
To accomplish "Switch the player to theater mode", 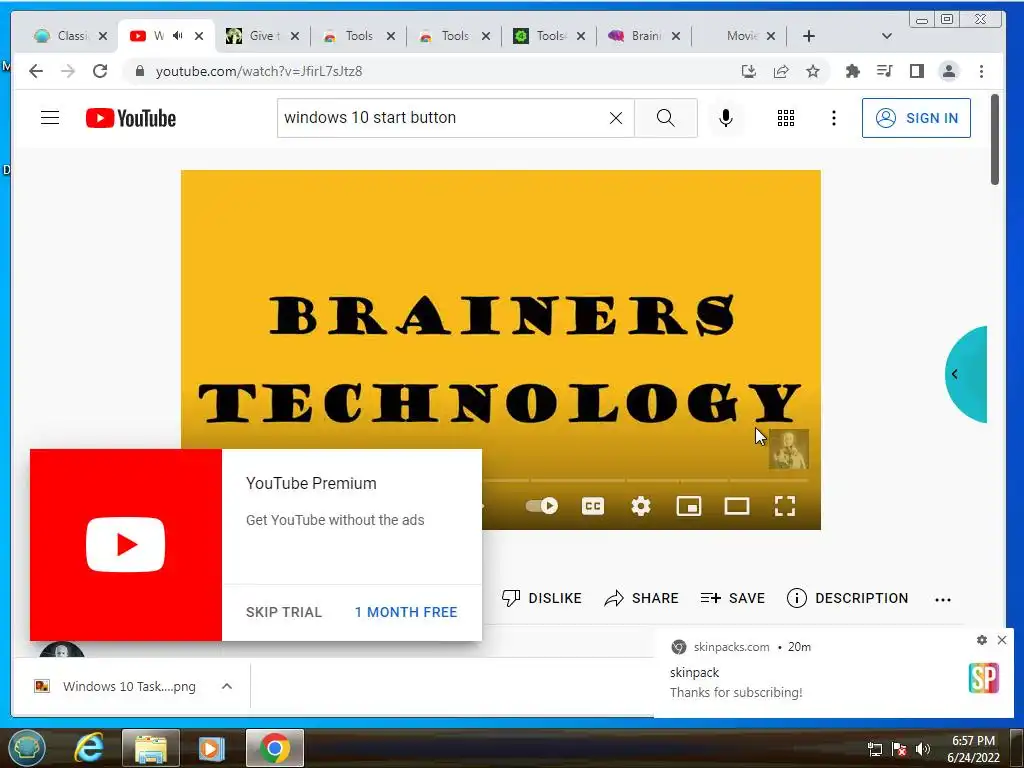I will coord(737,505).
